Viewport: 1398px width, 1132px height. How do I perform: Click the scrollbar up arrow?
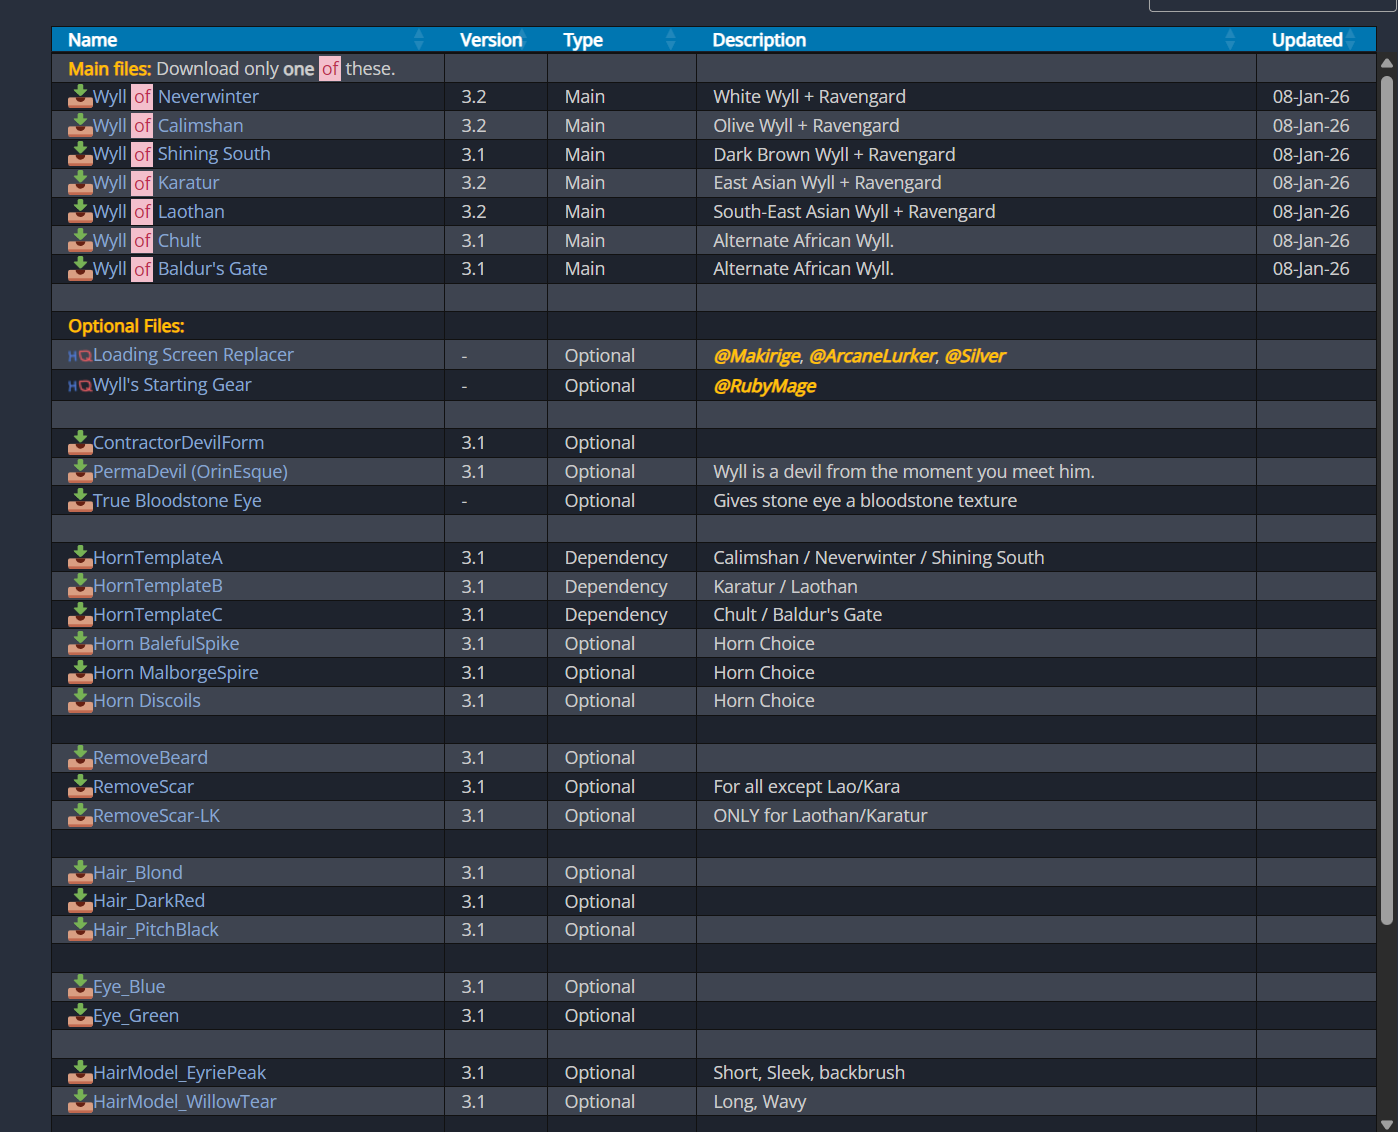1387,62
